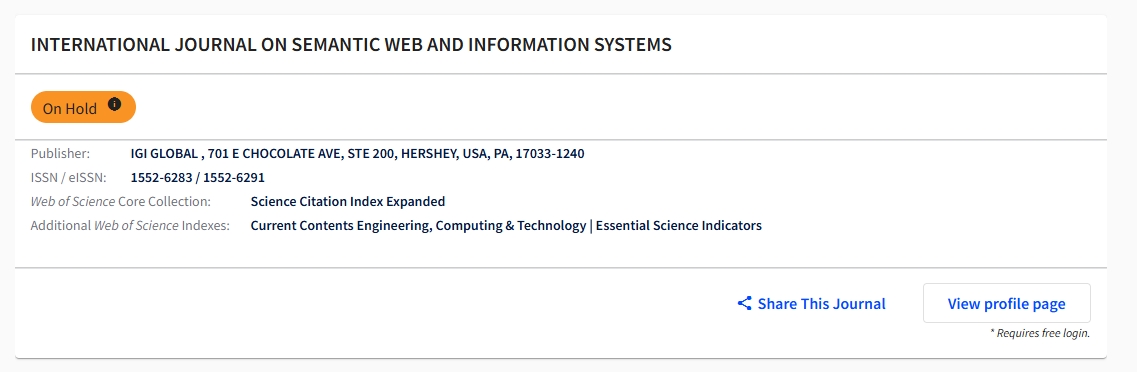
Task: Click the Additional Web of Science Indexes label
Action: pyautogui.click(x=130, y=226)
